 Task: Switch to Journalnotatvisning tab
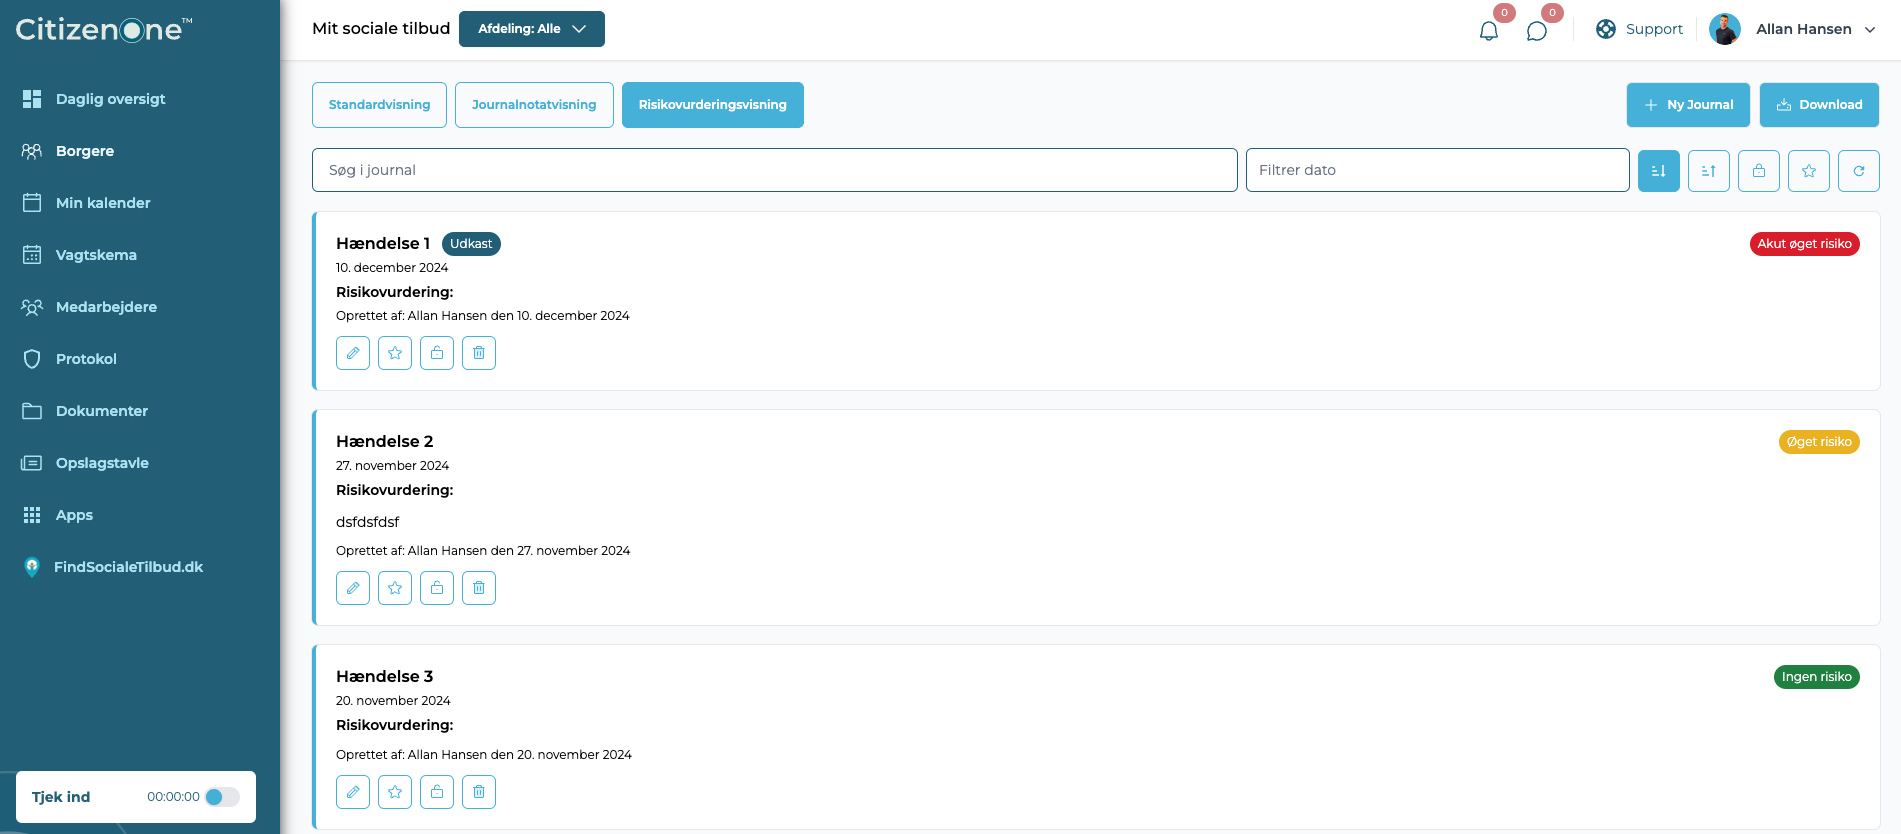(534, 105)
